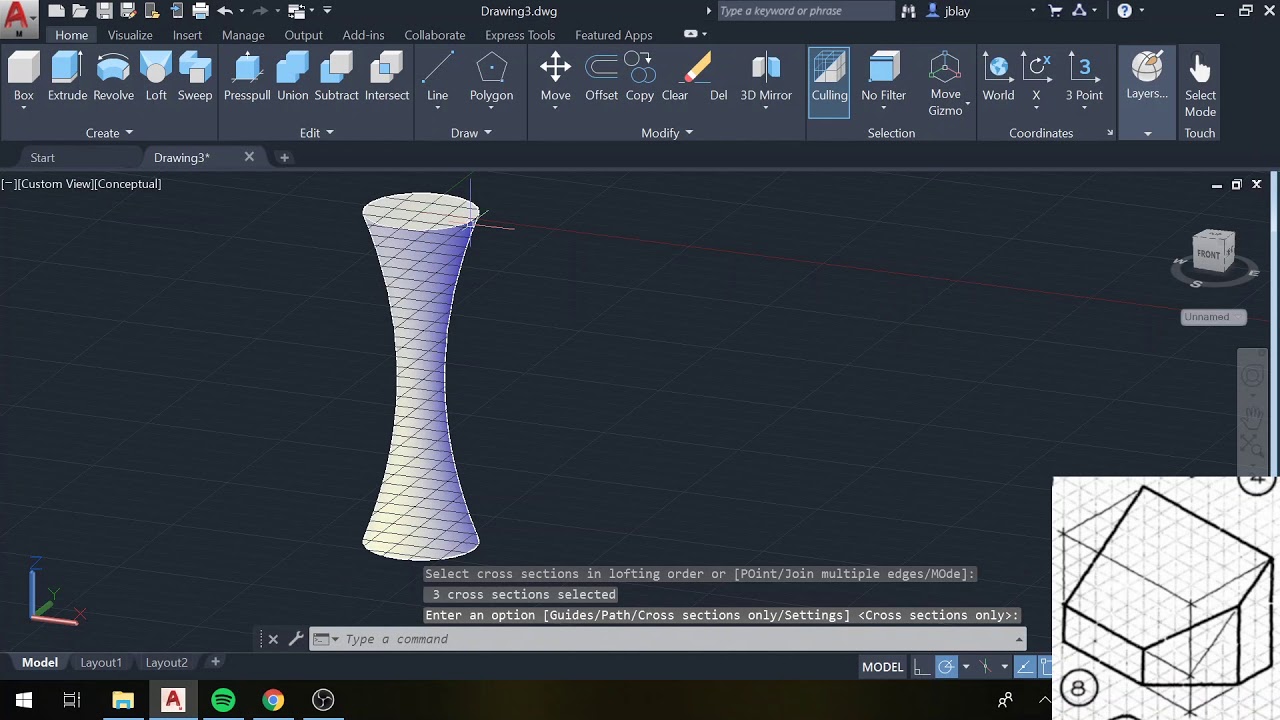The image size is (1280, 720).
Task: Use the Intersect tool
Action: [387, 78]
